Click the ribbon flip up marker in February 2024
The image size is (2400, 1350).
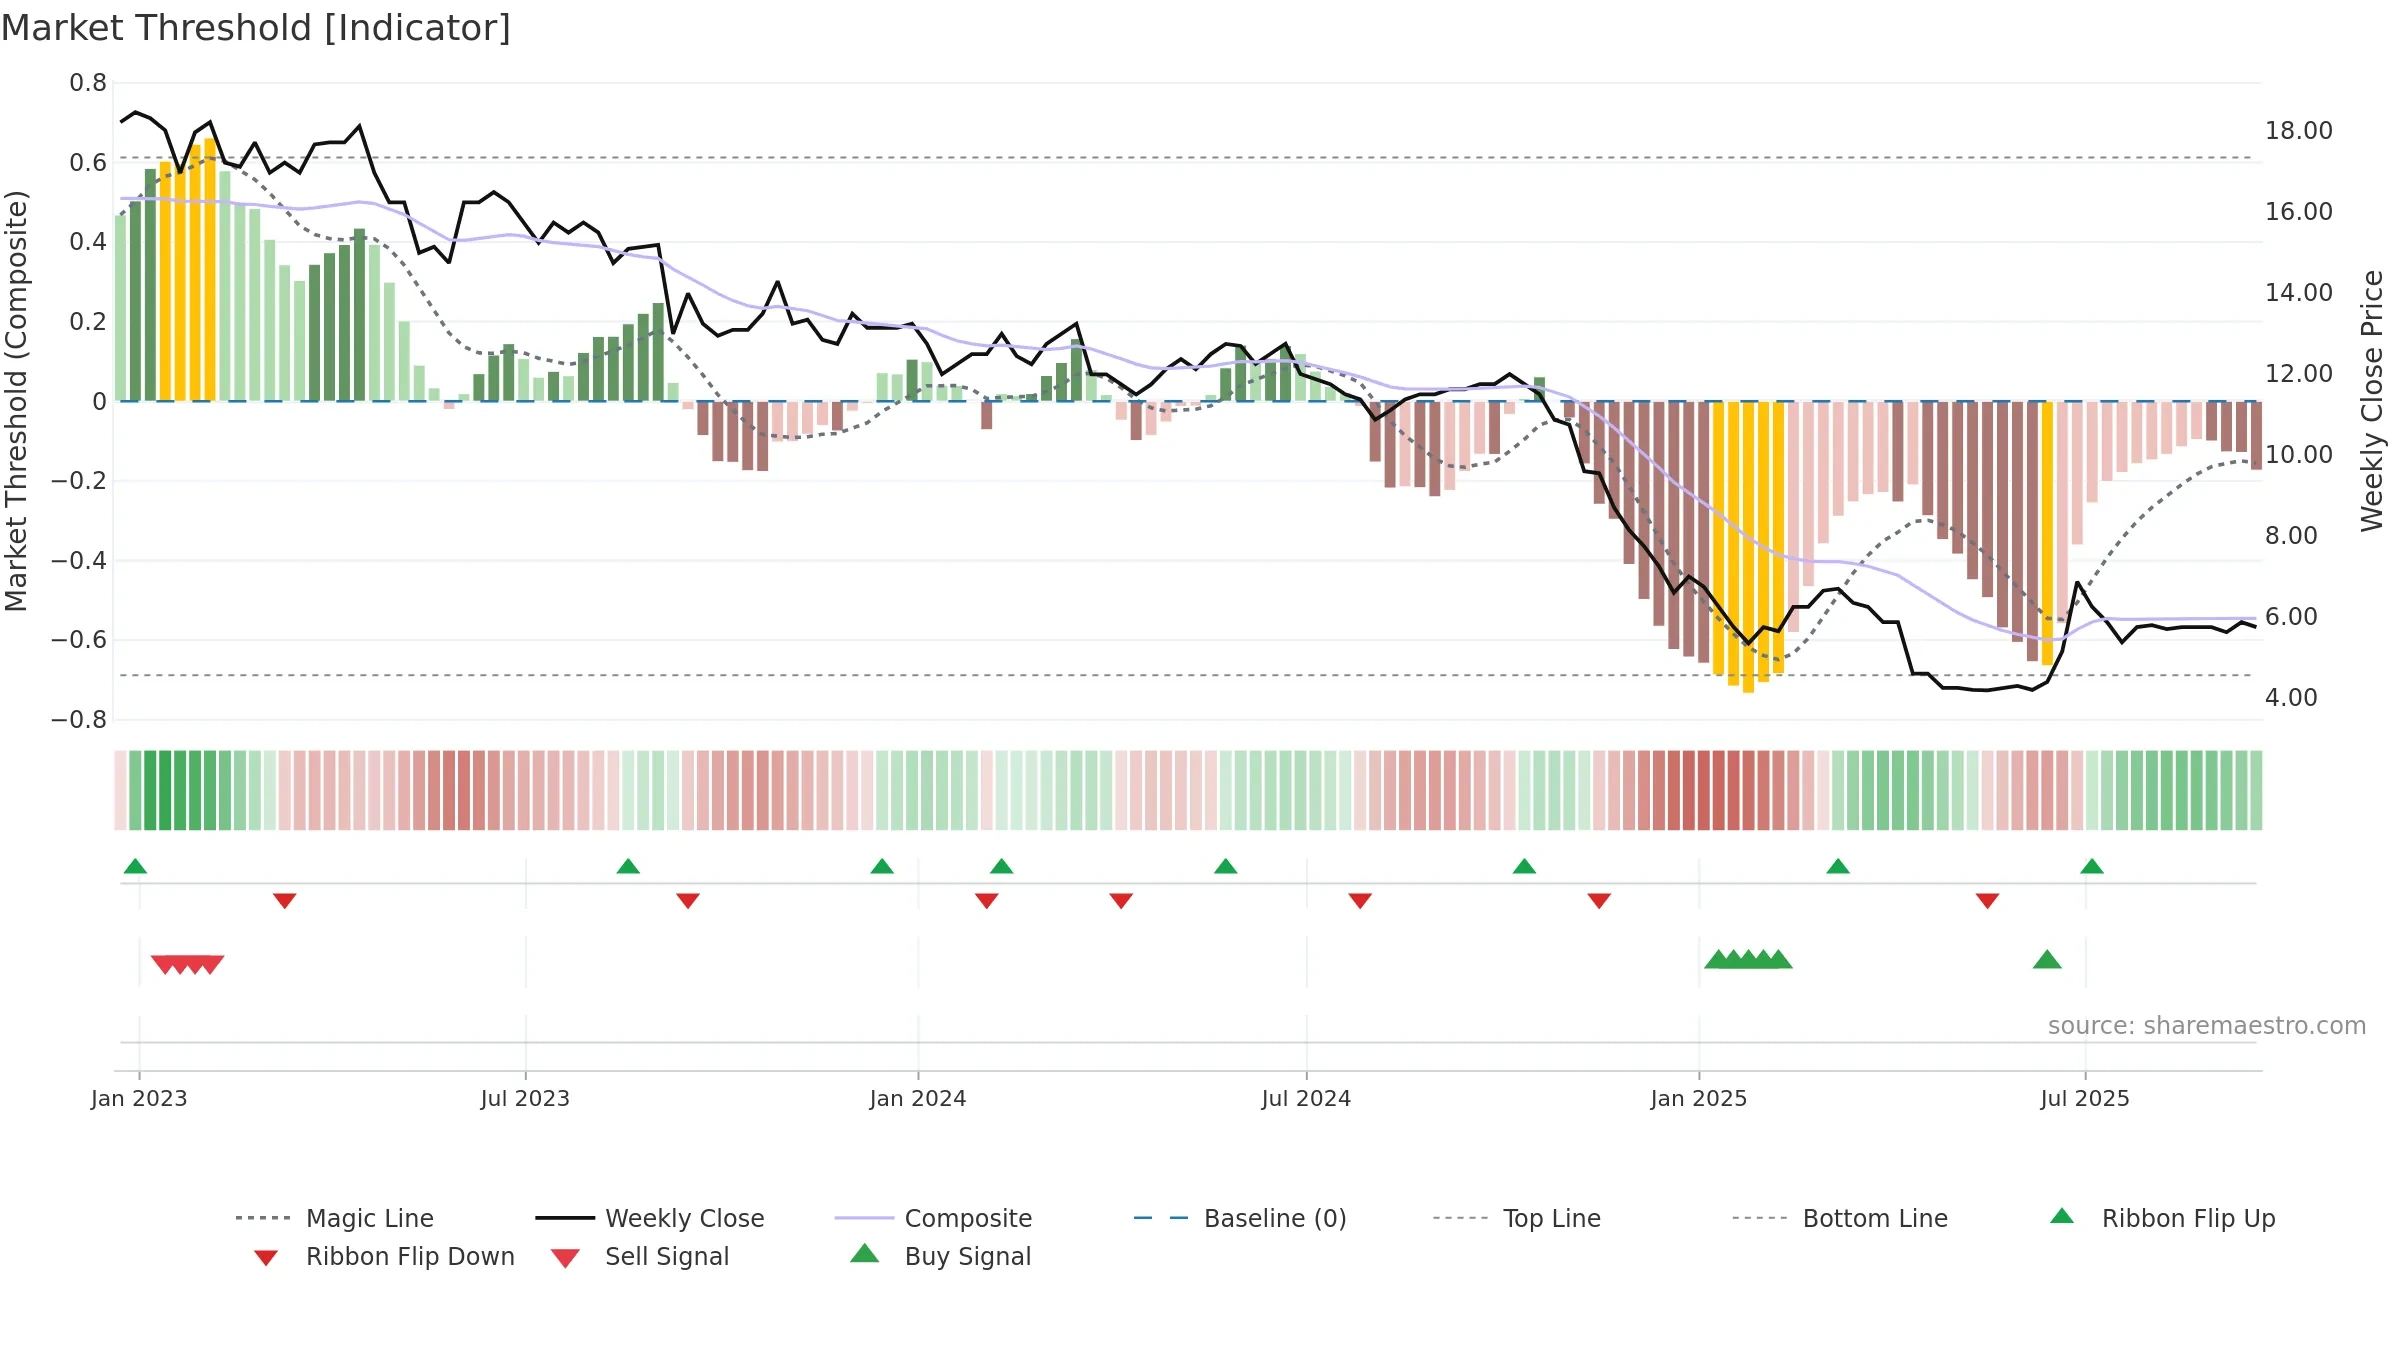1002,866
